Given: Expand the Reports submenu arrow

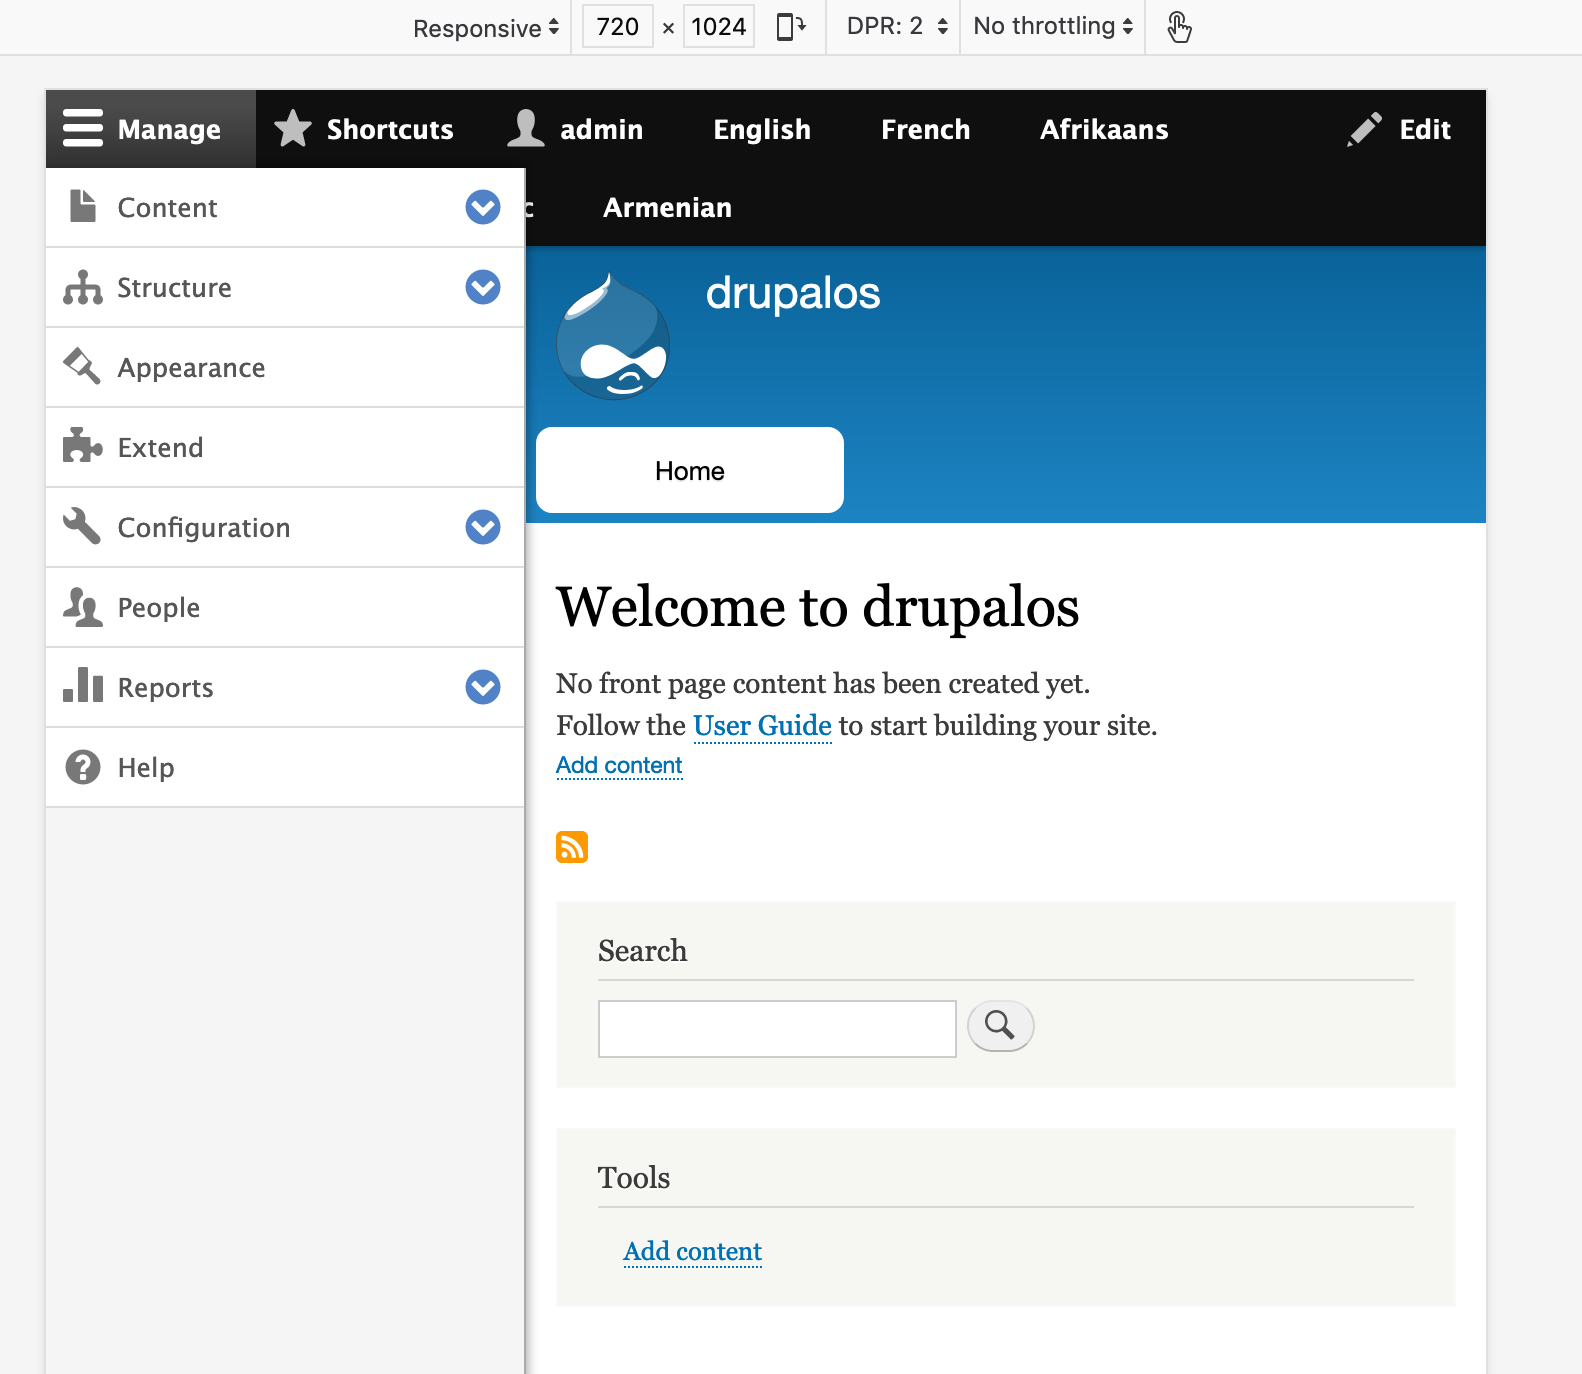Looking at the screenshot, I should pyautogui.click(x=483, y=687).
